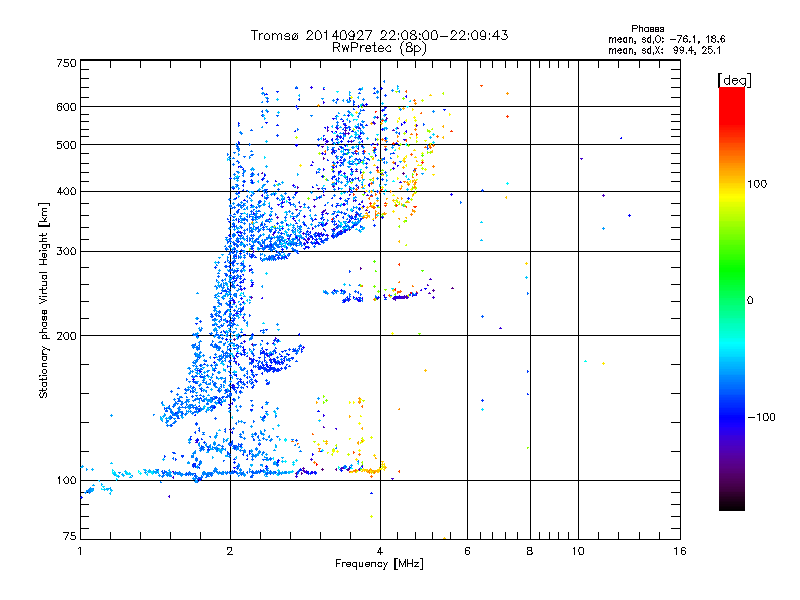This screenshot has height=600, width=800.
Task: Select the 'mean, sd,O: -76.1, 18.6' line
Action: [x=666, y=39]
